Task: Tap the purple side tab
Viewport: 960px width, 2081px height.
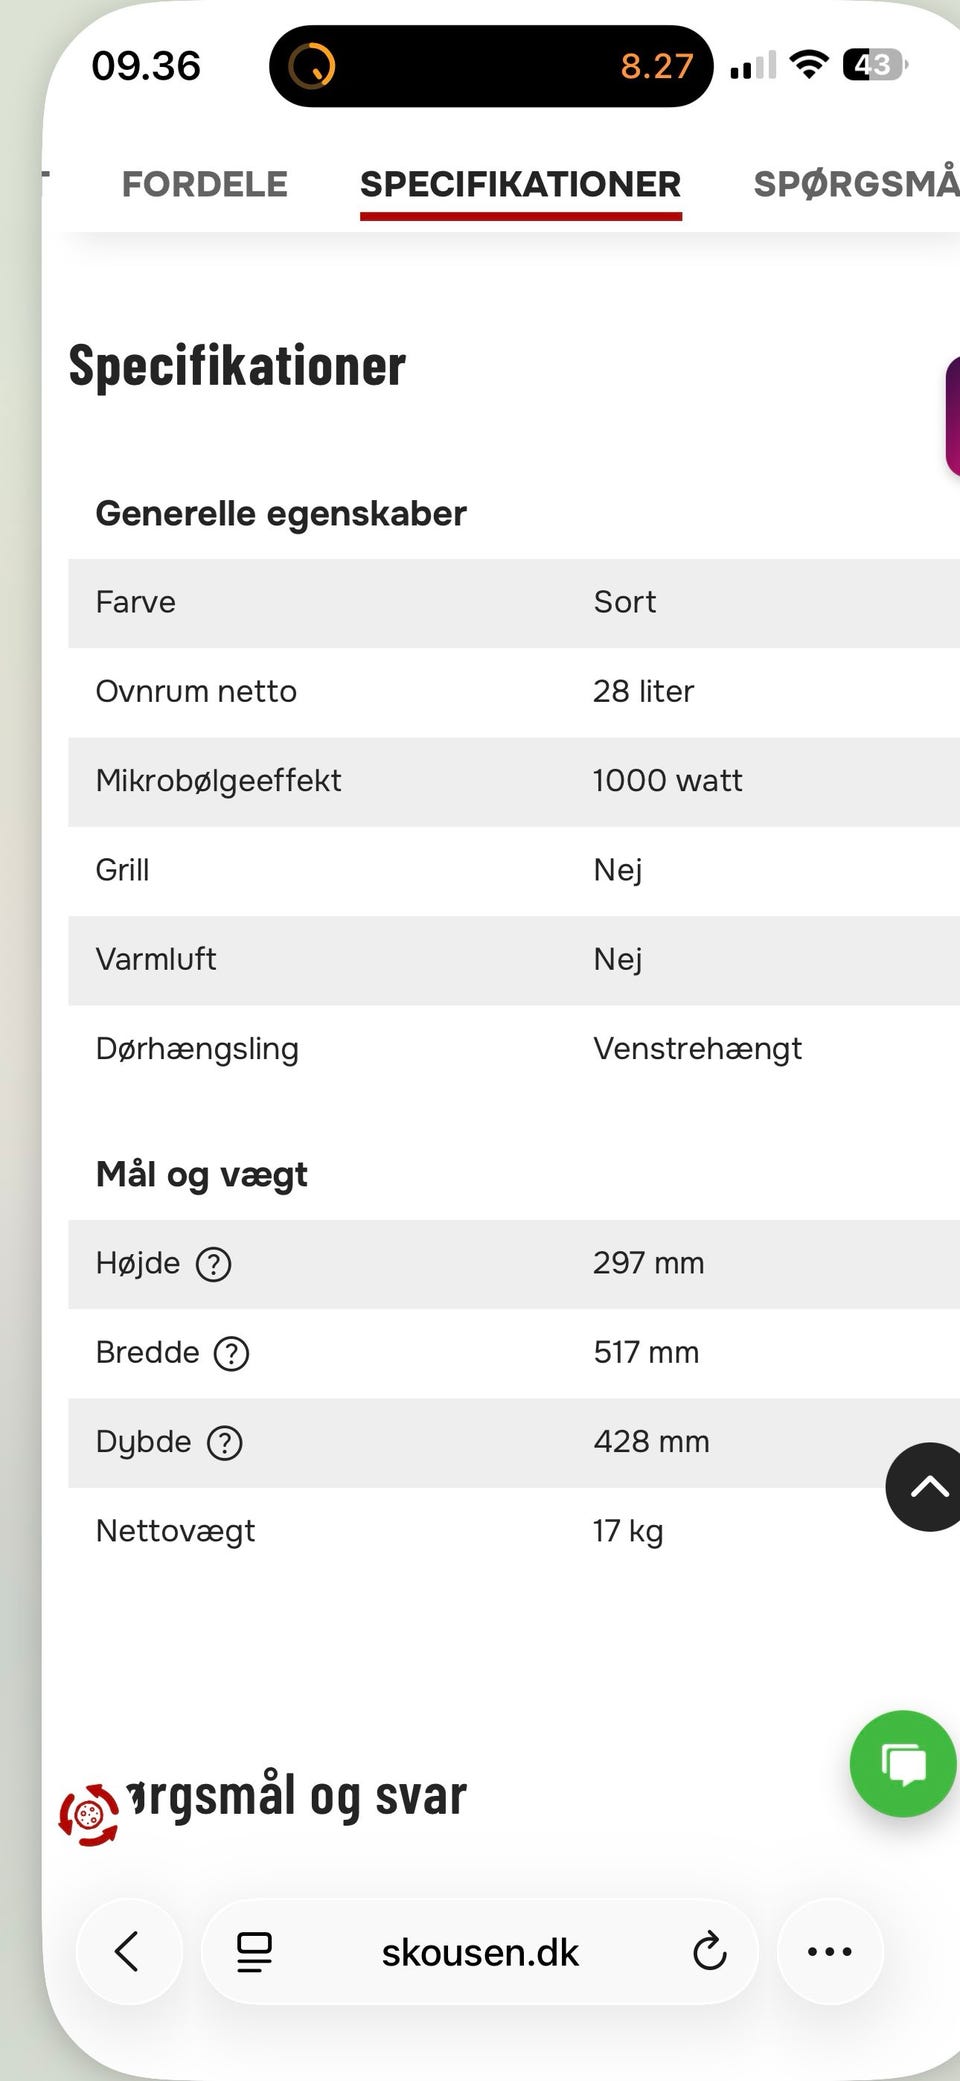Action: click(x=953, y=416)
